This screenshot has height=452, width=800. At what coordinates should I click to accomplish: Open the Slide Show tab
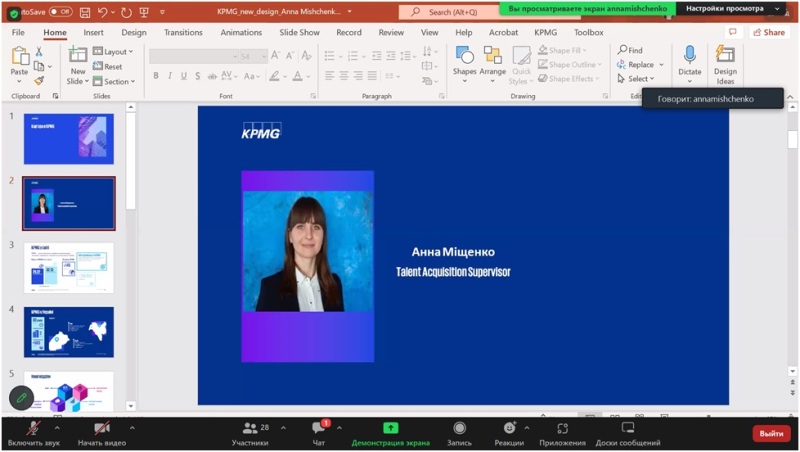(299, 32)
